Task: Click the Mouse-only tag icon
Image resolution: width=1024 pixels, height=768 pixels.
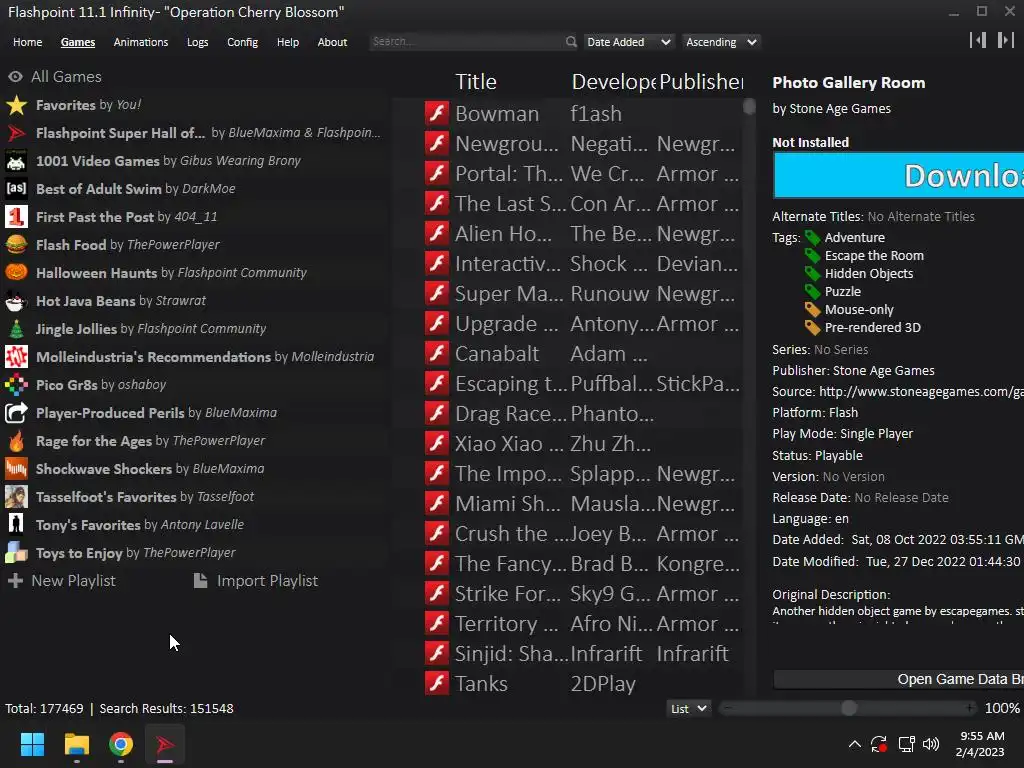Action: pos(812,310)
